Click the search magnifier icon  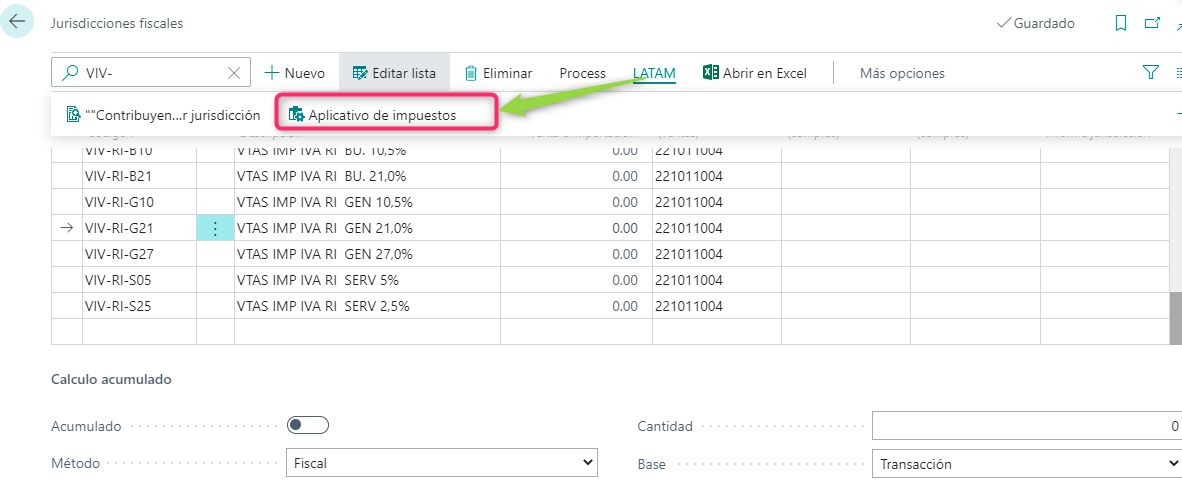click(70, 73)
